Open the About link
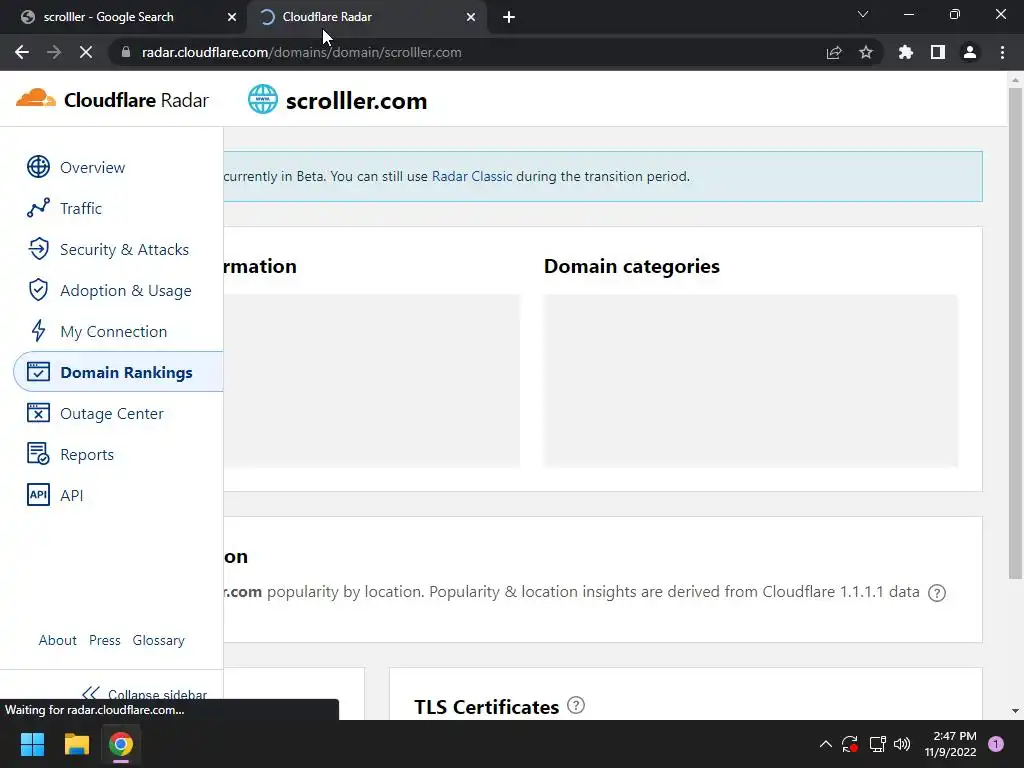Viewport: 1024px width, 768px height. 57,640
